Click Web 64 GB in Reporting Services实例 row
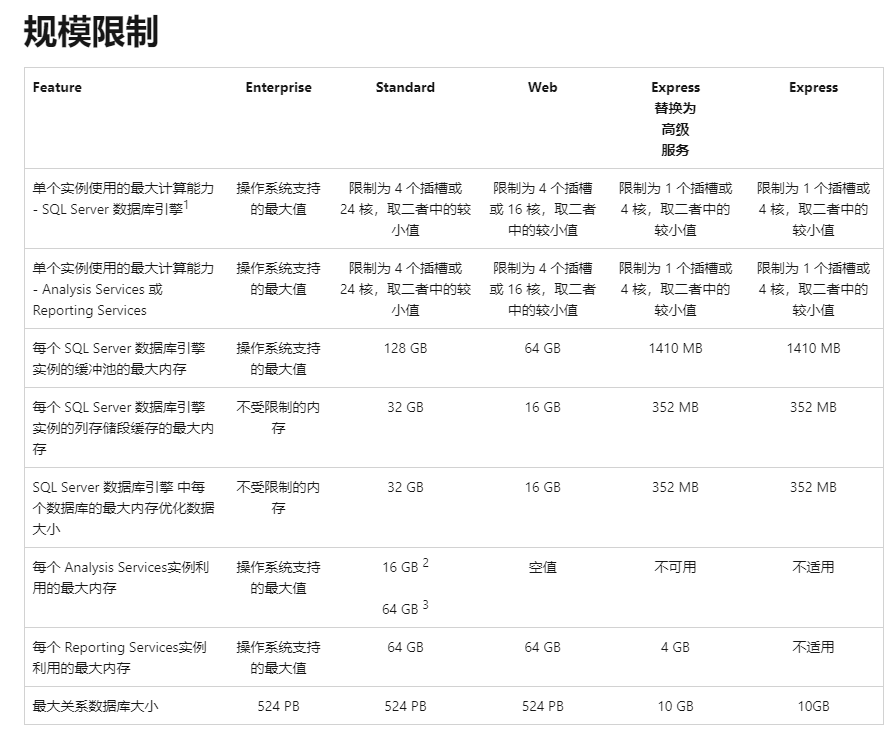896x736 pixels. tap(542, 647)
